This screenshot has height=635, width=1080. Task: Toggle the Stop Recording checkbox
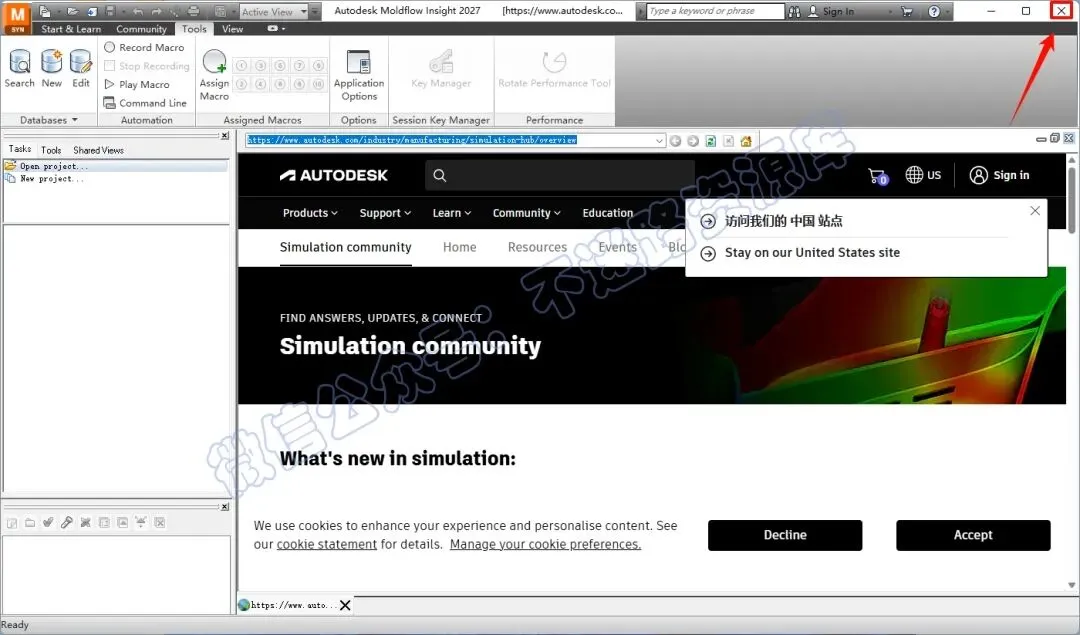click(110, 66)
